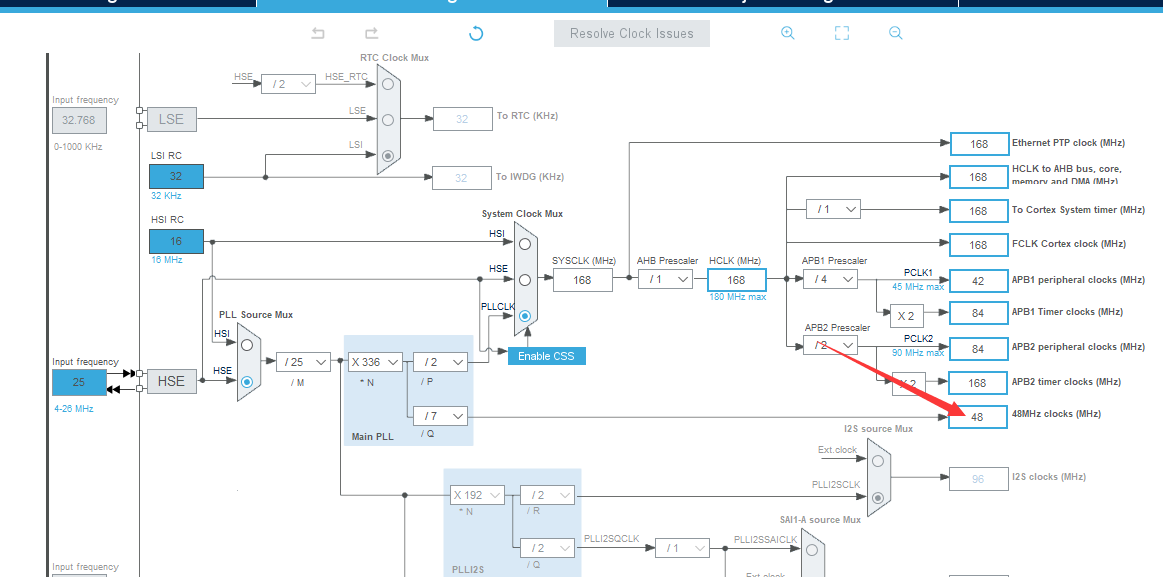Click the undo arrow icon

coord(318,33)
